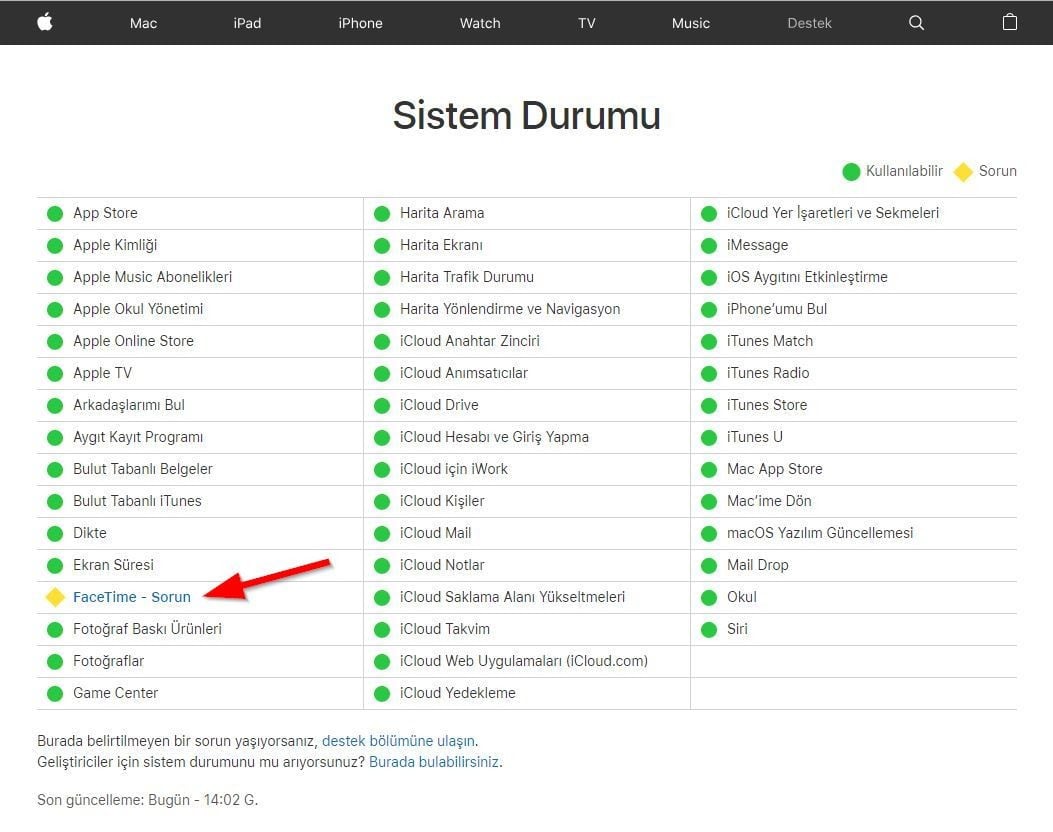1053x832 pixels.
Task: Open the shopping bag icon
Action: click(1010, 22)
